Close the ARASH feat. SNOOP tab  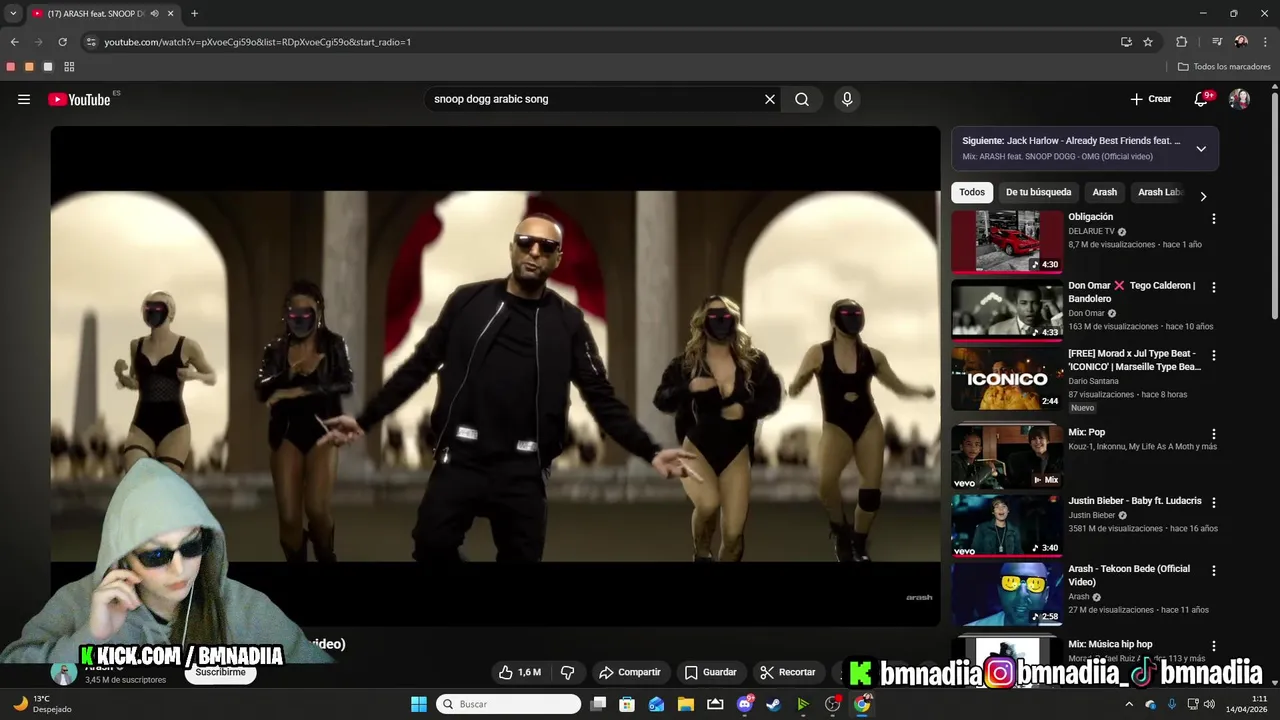coord(171,14)
